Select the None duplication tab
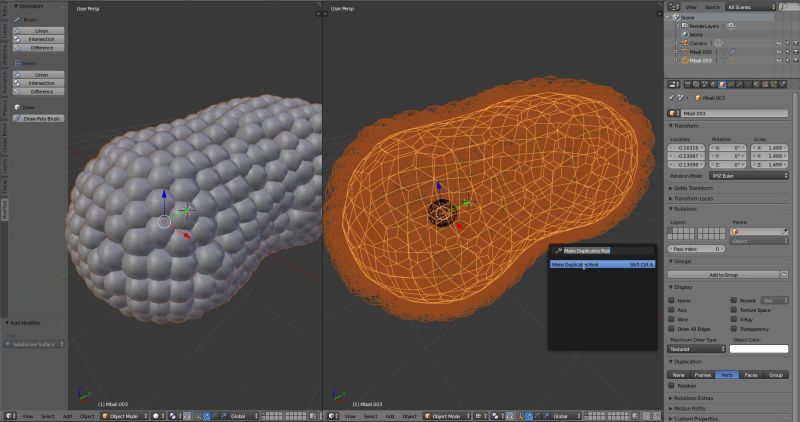This screenshot has height=422, width=800. (679, 375)
